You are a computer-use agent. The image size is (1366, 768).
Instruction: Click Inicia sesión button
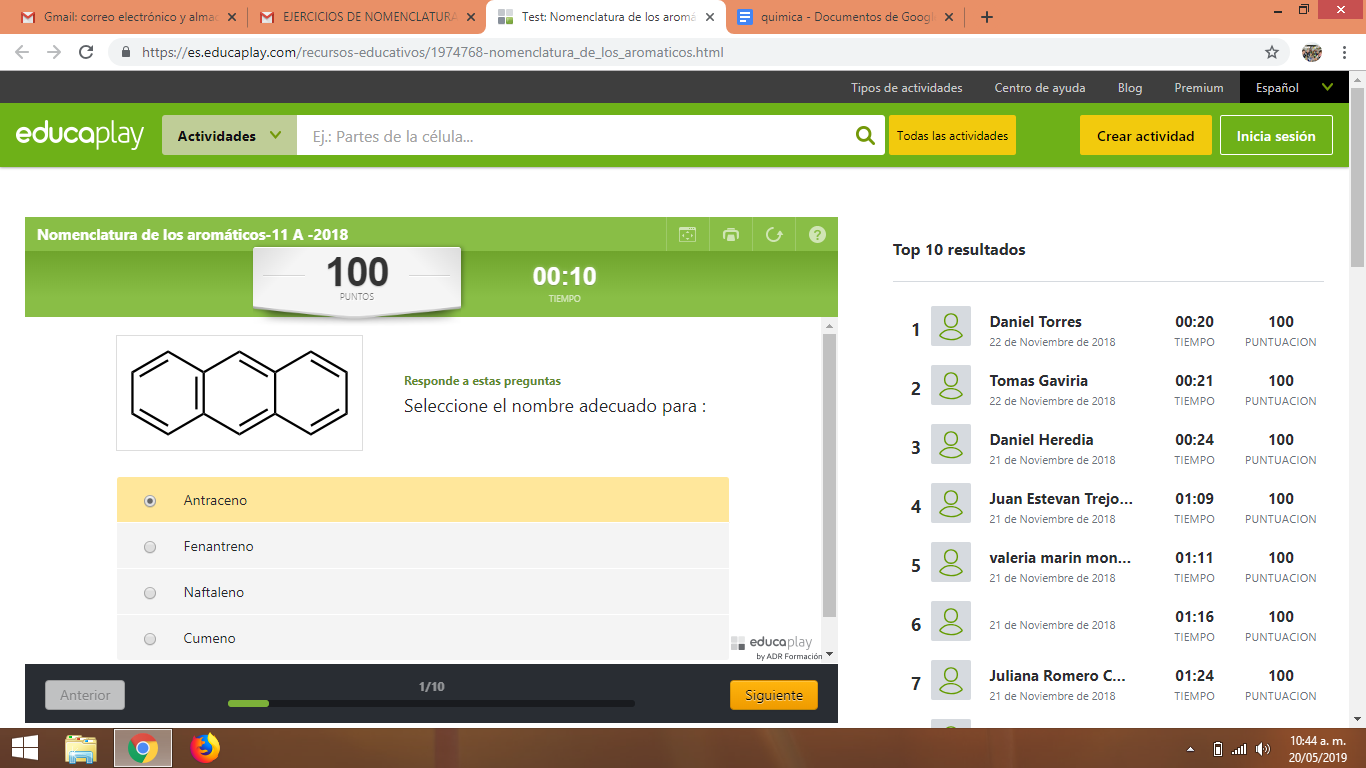pos(1276,136)
